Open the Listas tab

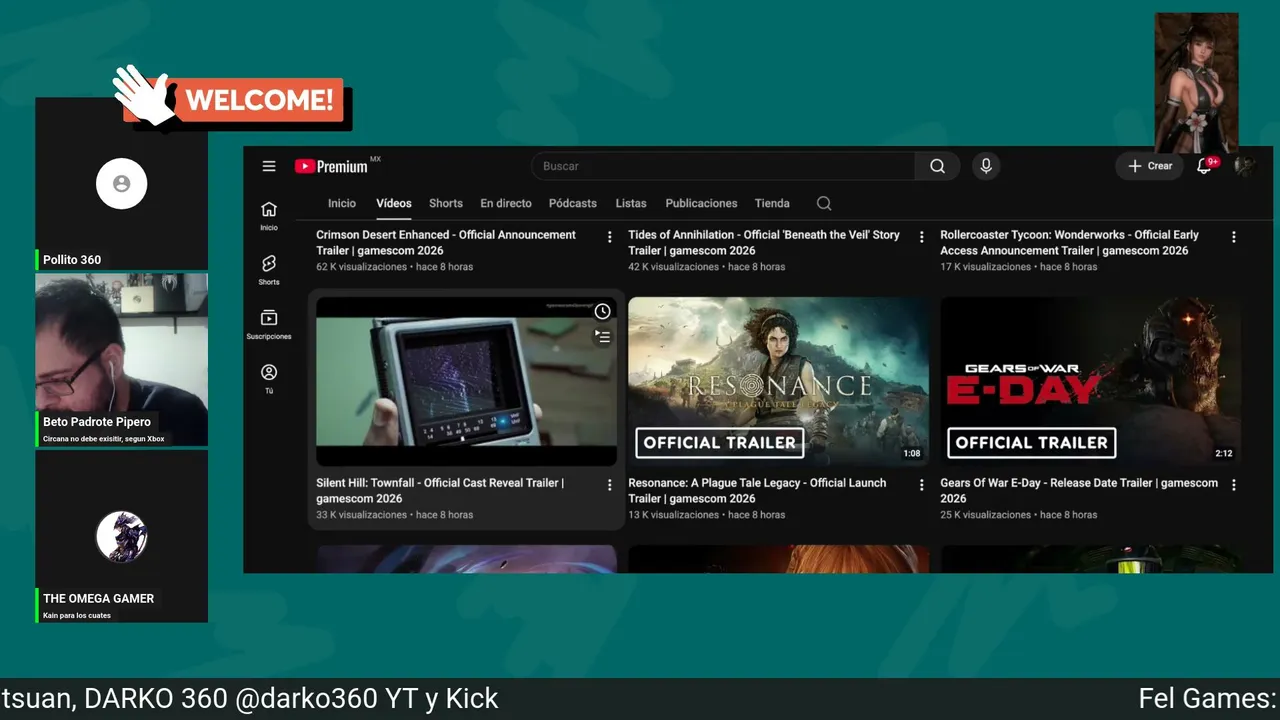click(631, 203)
